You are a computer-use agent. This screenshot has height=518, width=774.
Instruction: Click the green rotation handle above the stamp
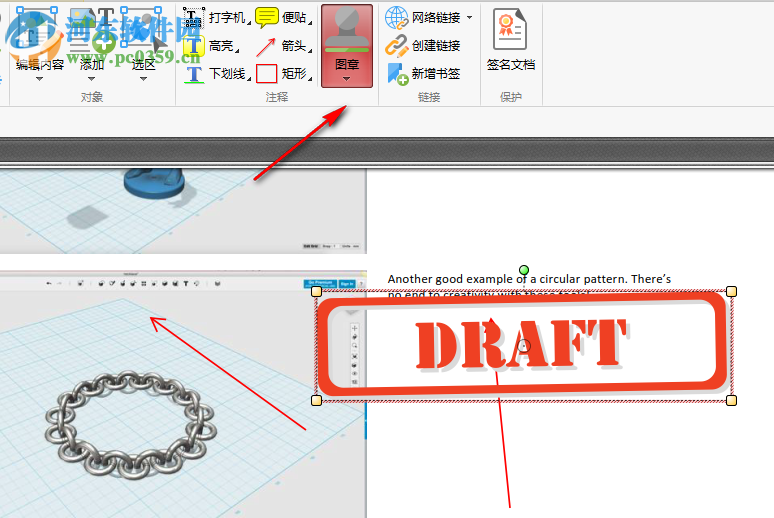click(x=524, y=270)
